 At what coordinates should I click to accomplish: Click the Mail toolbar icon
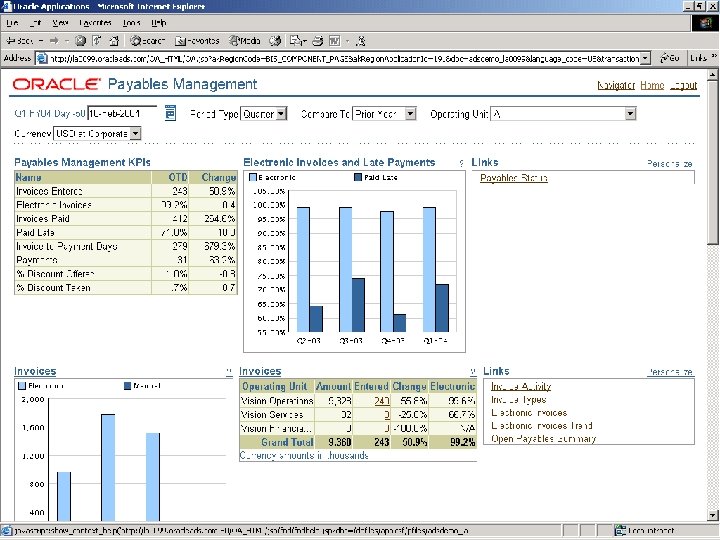[x=295, y=41]
